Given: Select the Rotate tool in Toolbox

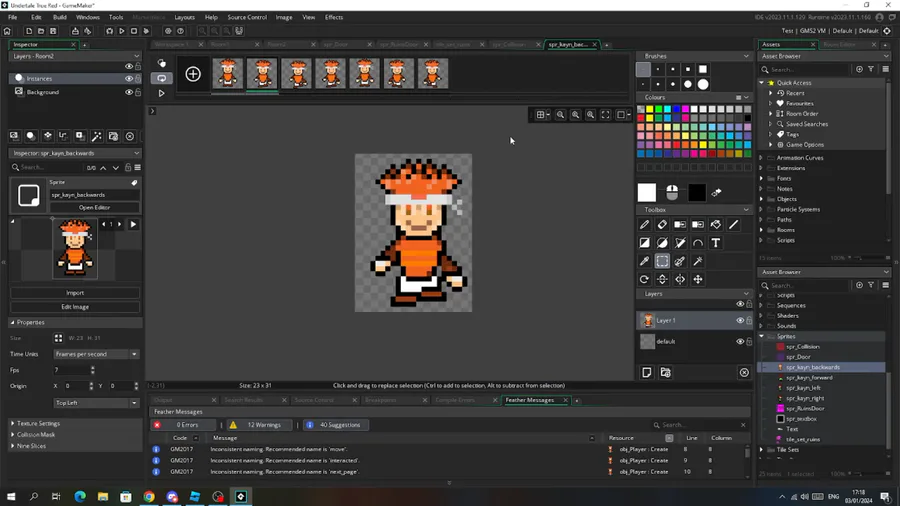Looking at the screenshot, I should tap(644, 279).
